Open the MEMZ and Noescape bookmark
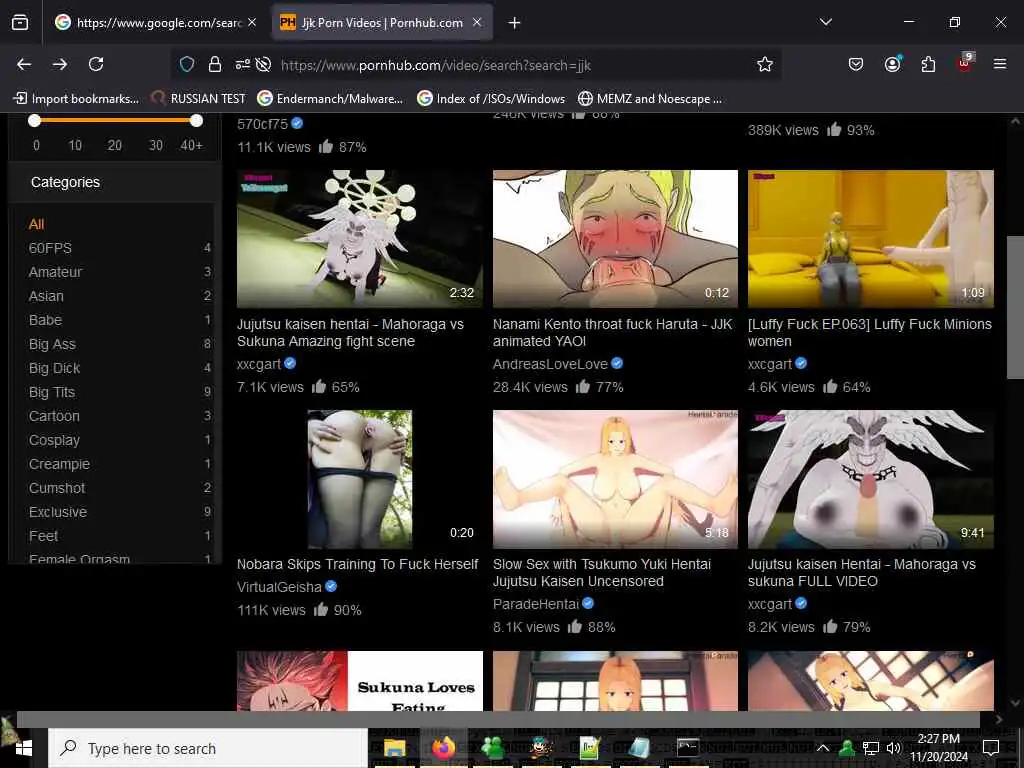Image resolution: width=1024 pixels, height=768 pixels. (650, 99)
